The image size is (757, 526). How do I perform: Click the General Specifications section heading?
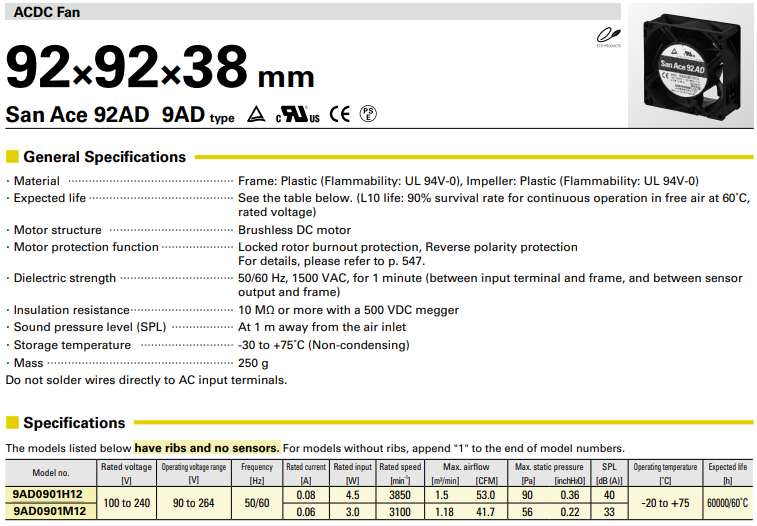[x=104, y=157]
